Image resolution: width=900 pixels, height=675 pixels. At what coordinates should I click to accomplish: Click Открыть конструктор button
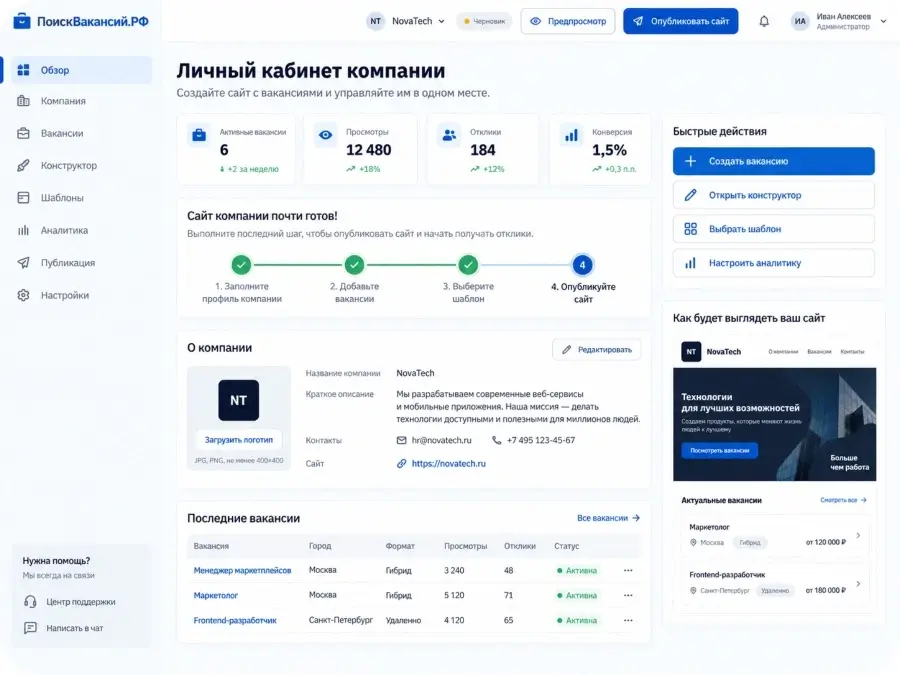point(774,195)
